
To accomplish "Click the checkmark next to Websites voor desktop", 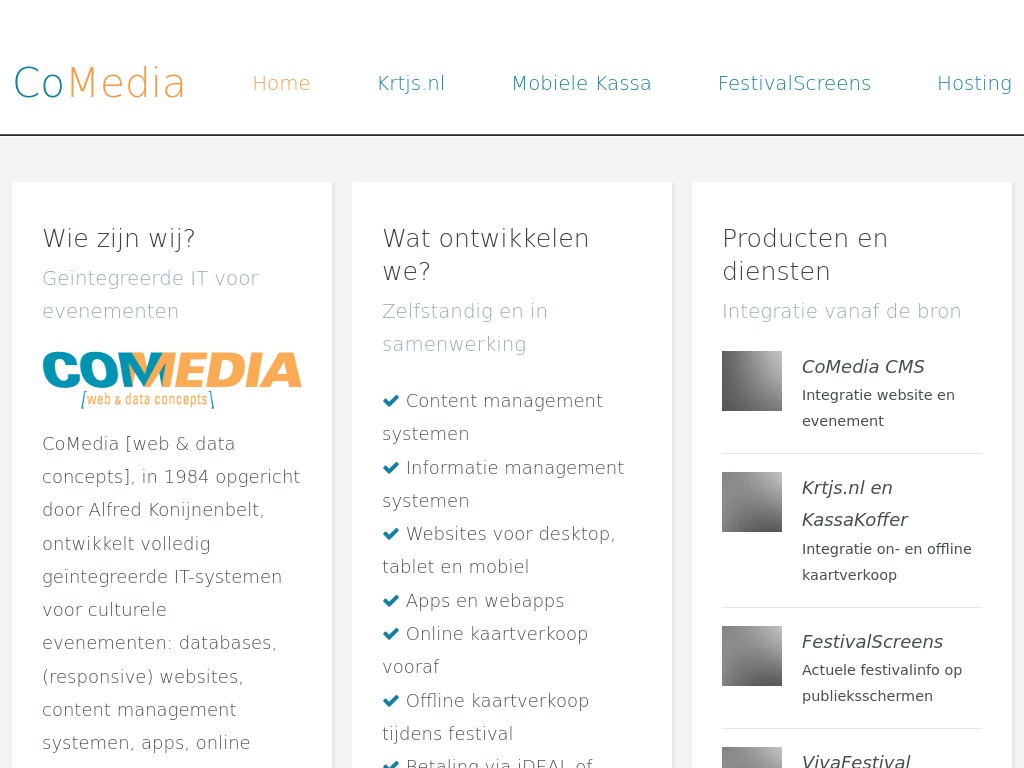I will tap(391, 534).
